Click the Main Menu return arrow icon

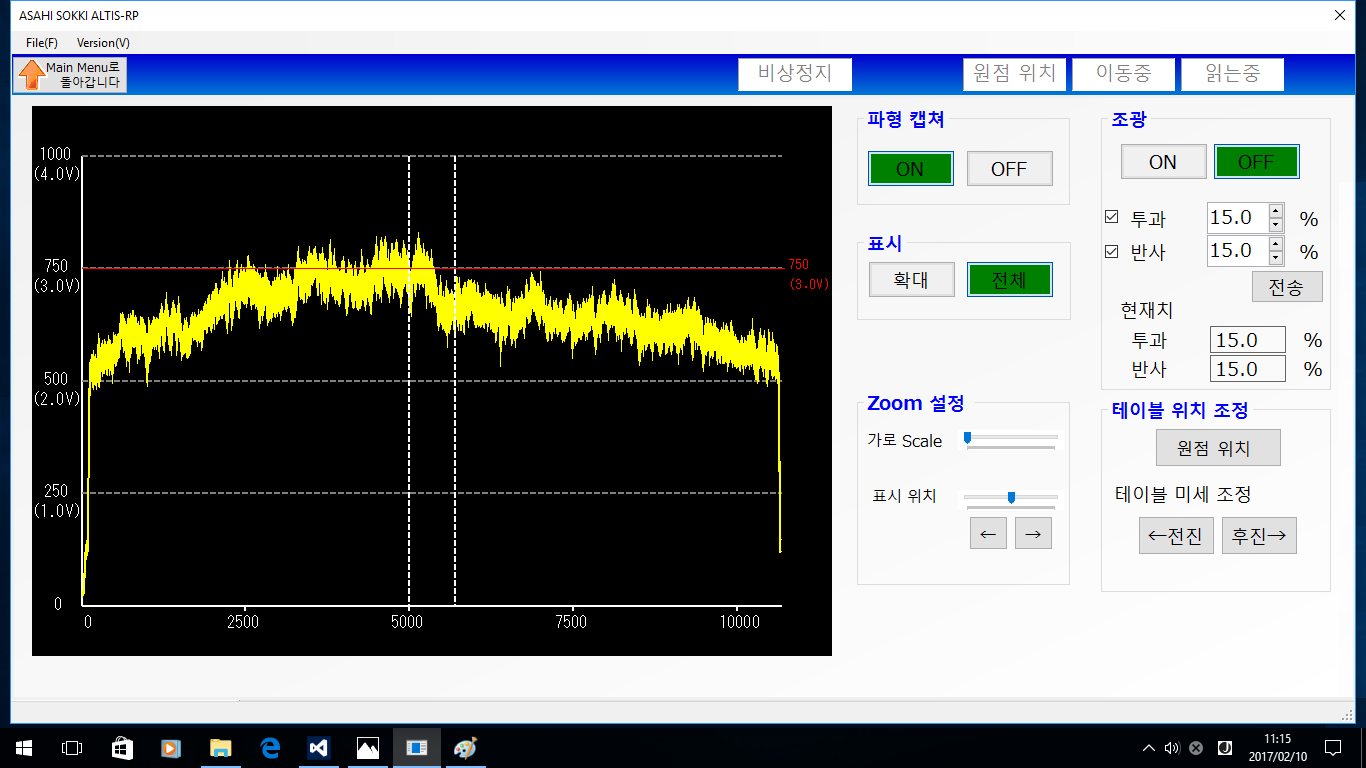[x=32, y=75]
